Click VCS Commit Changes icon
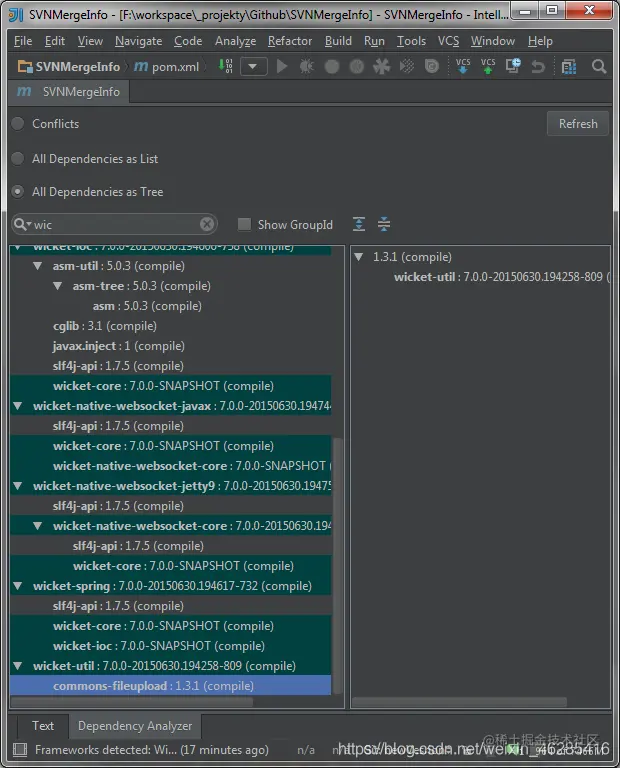Image resolution: width=620 pixels, height=768 pixels. tap(488, 66)
